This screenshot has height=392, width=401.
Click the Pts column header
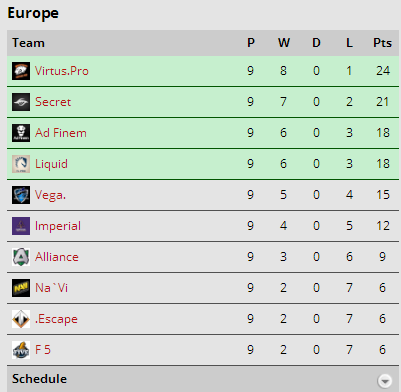click(x=382, y=43)
